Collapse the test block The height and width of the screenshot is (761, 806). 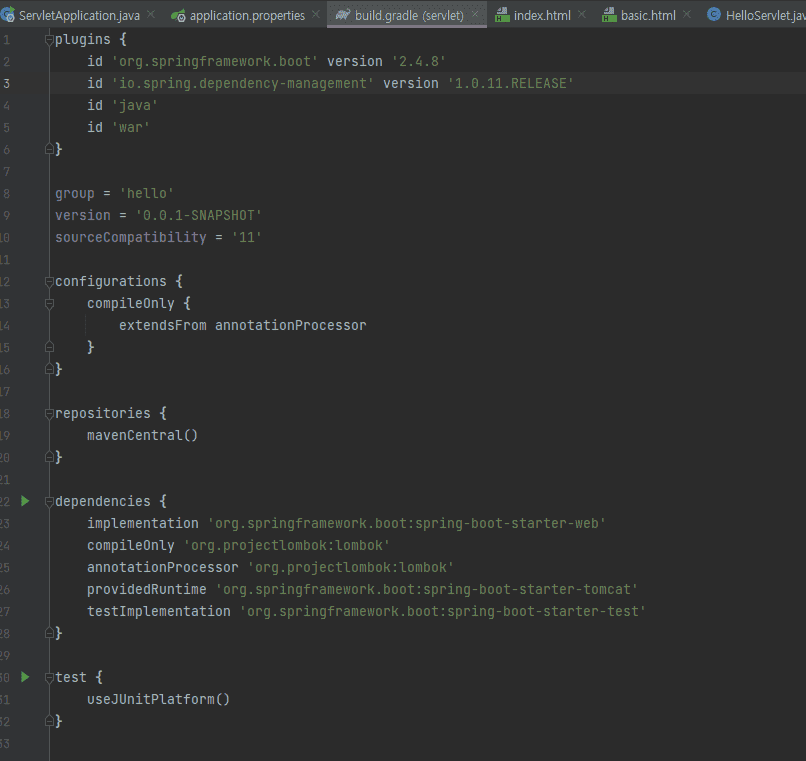[x=49, y=677]
